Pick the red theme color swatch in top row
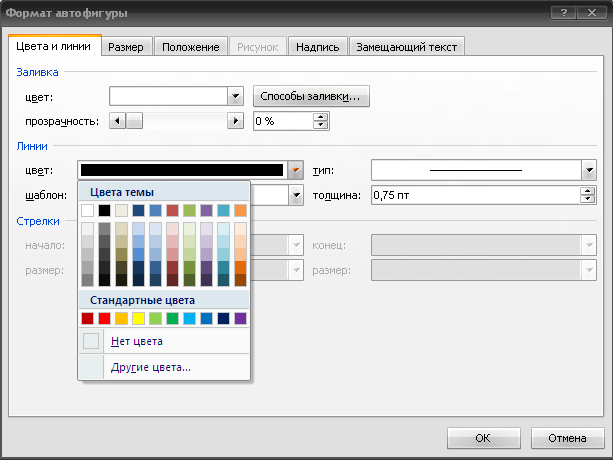Image resolution: width=613 pixels, height=460 pixels. tap(172, 210)
